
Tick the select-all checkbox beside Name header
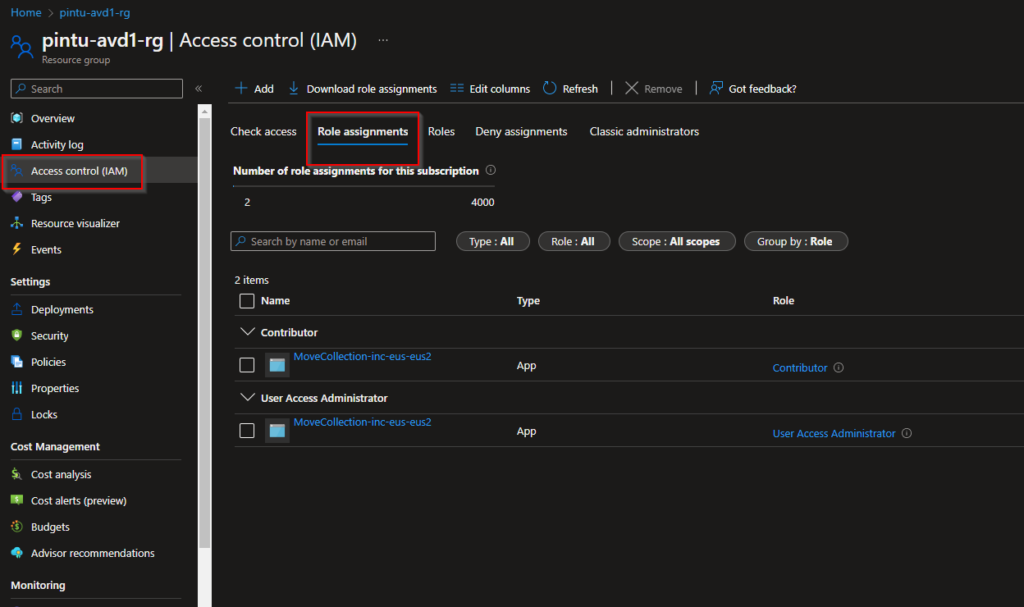pos(247,301)
